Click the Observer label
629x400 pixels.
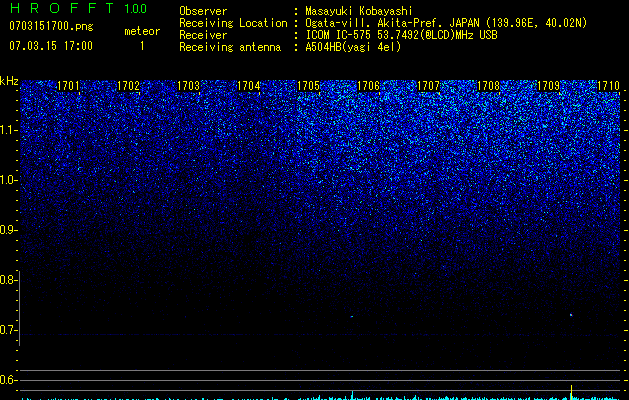click(x=203, y=11)
